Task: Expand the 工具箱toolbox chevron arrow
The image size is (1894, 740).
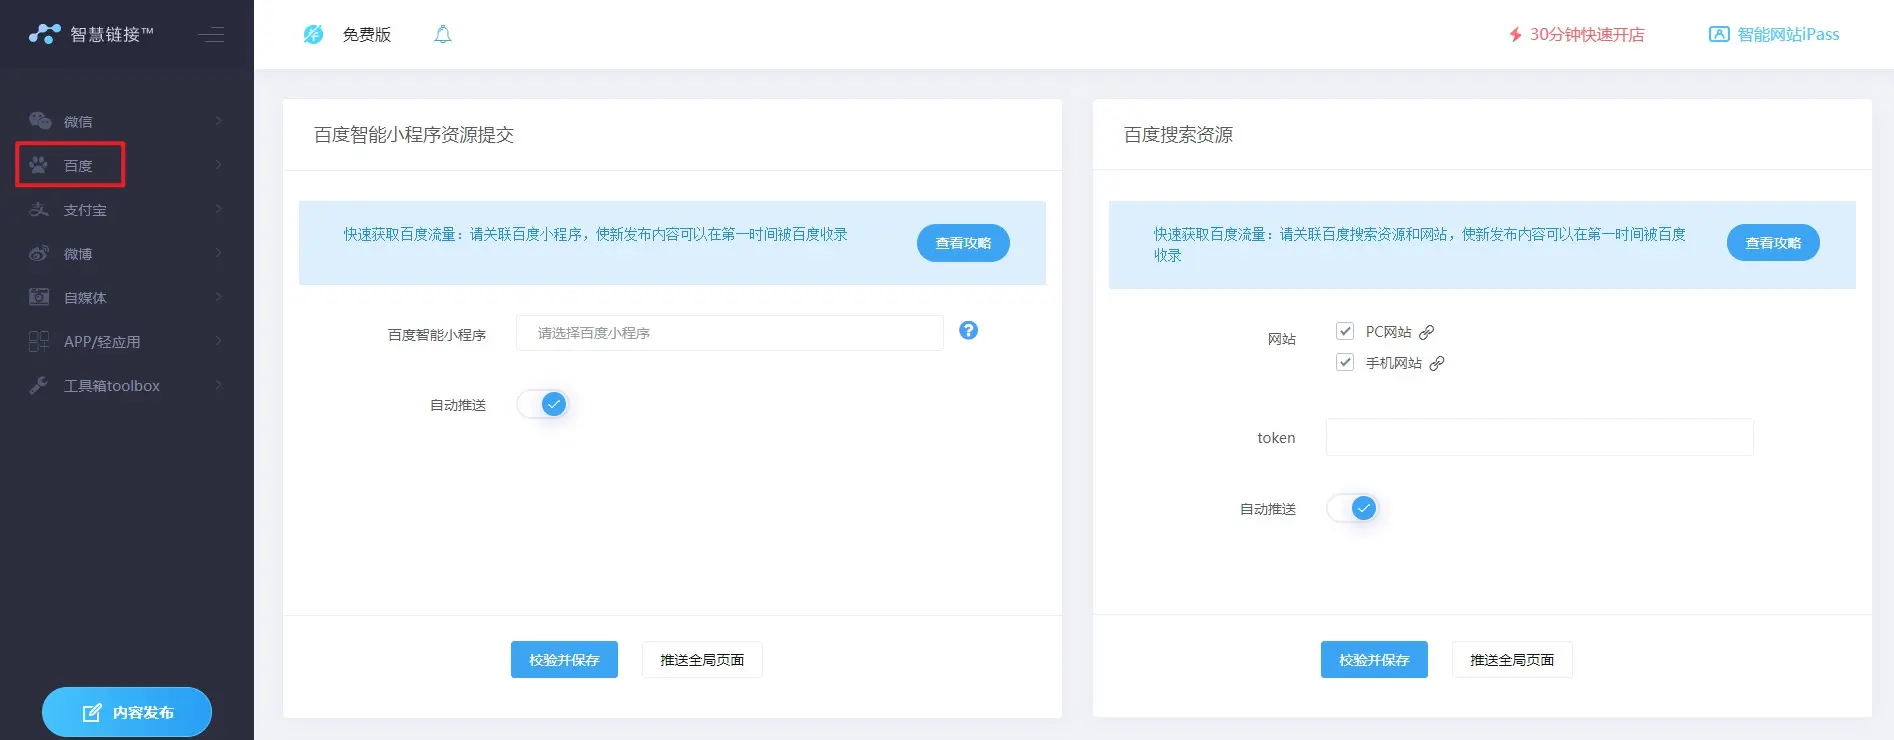Action: 218,385
